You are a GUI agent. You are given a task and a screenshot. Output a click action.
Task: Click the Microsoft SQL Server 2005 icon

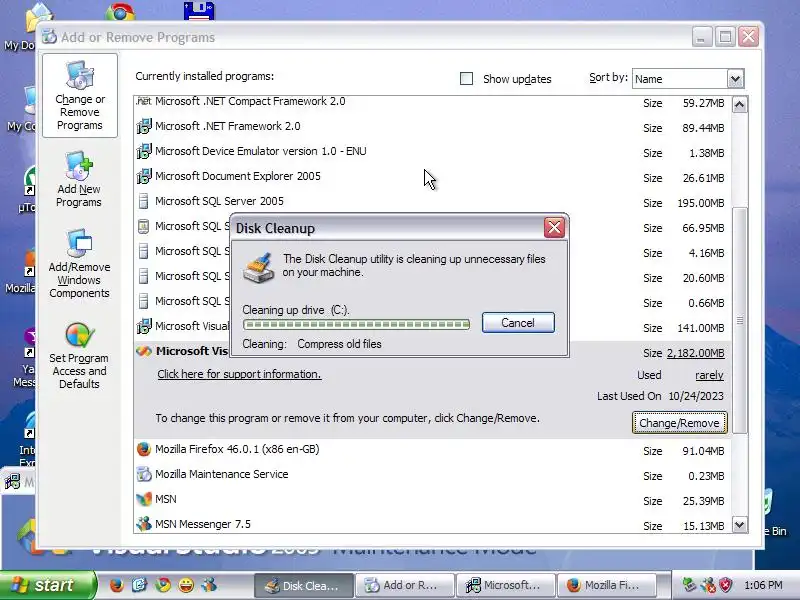pyautogui.click(x=144, y=201)
